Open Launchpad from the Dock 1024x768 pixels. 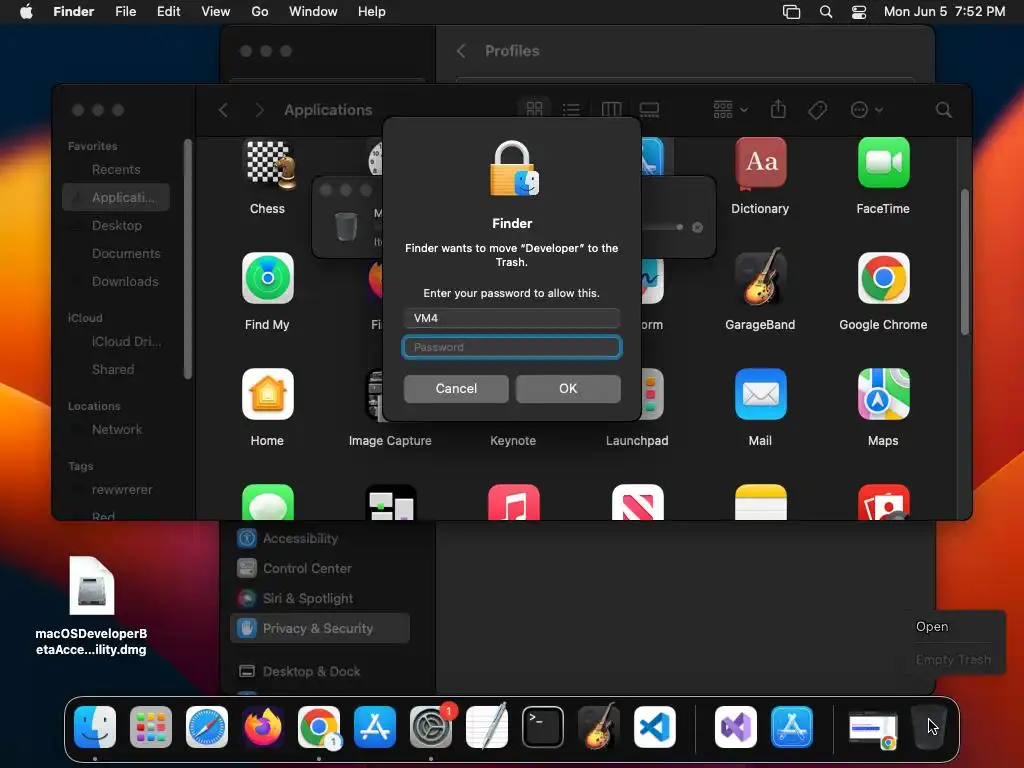click(151, 727)
